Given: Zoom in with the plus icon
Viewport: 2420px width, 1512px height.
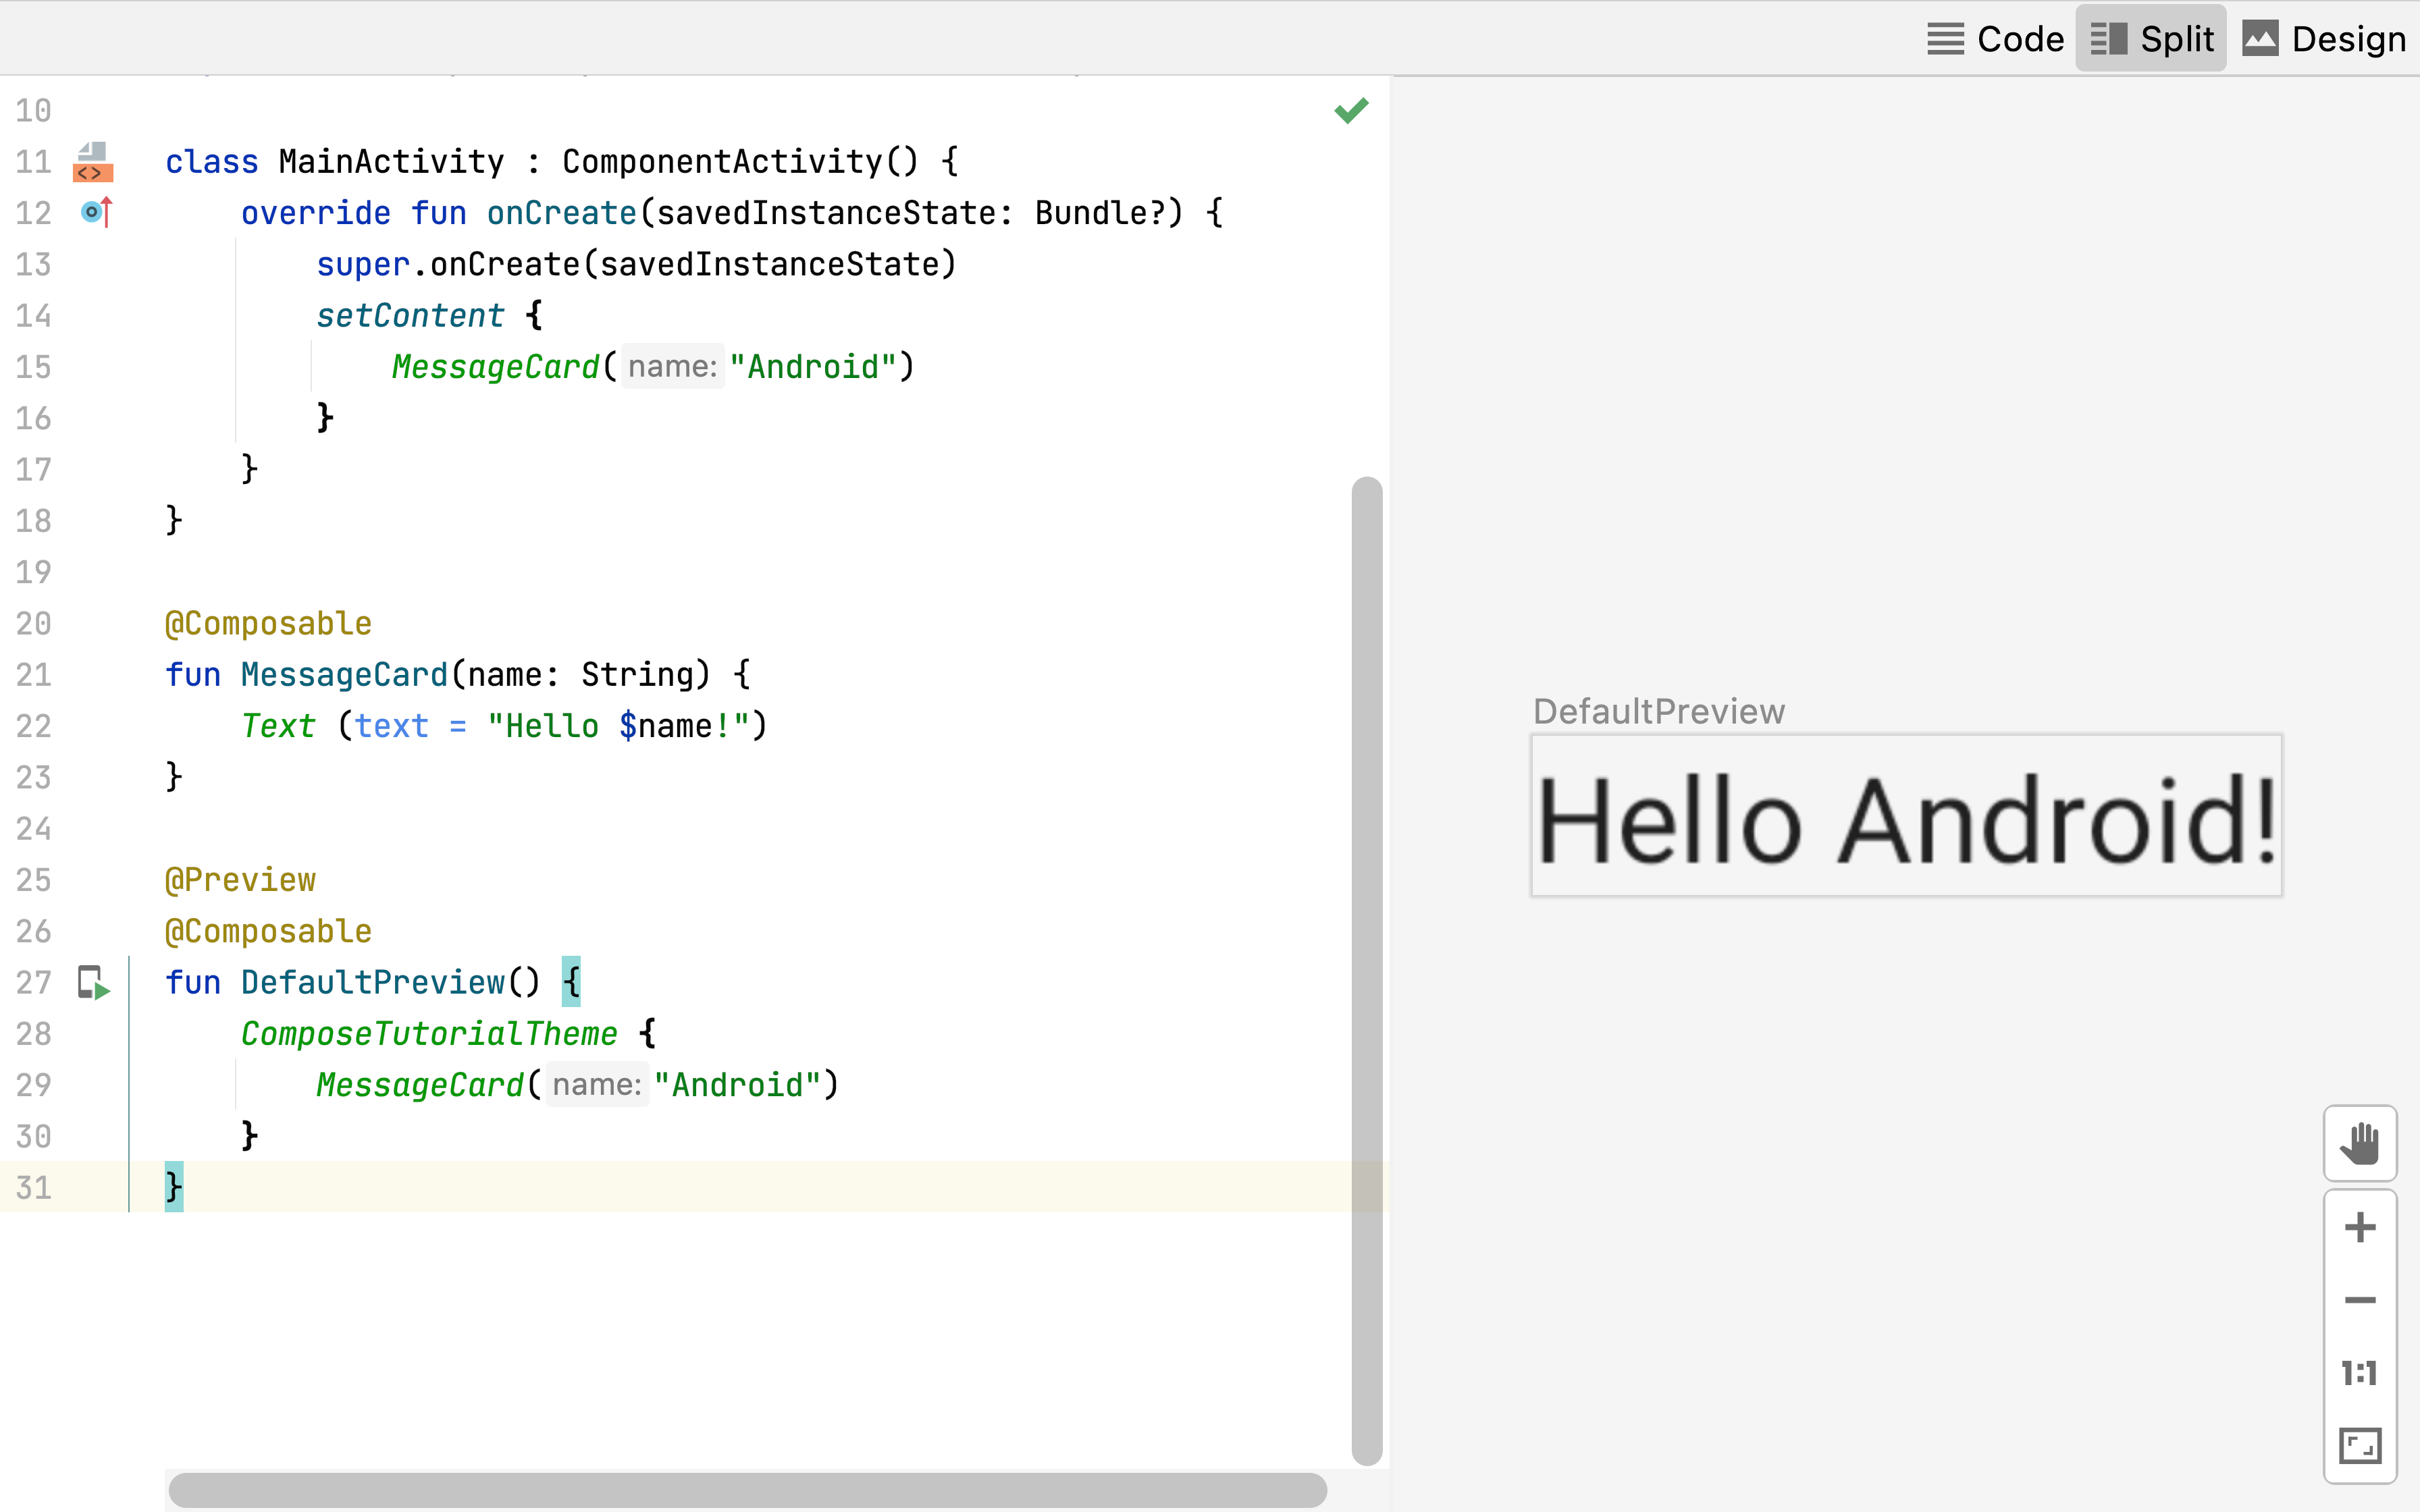Looking at the screenshot, I should 2360,1227.
